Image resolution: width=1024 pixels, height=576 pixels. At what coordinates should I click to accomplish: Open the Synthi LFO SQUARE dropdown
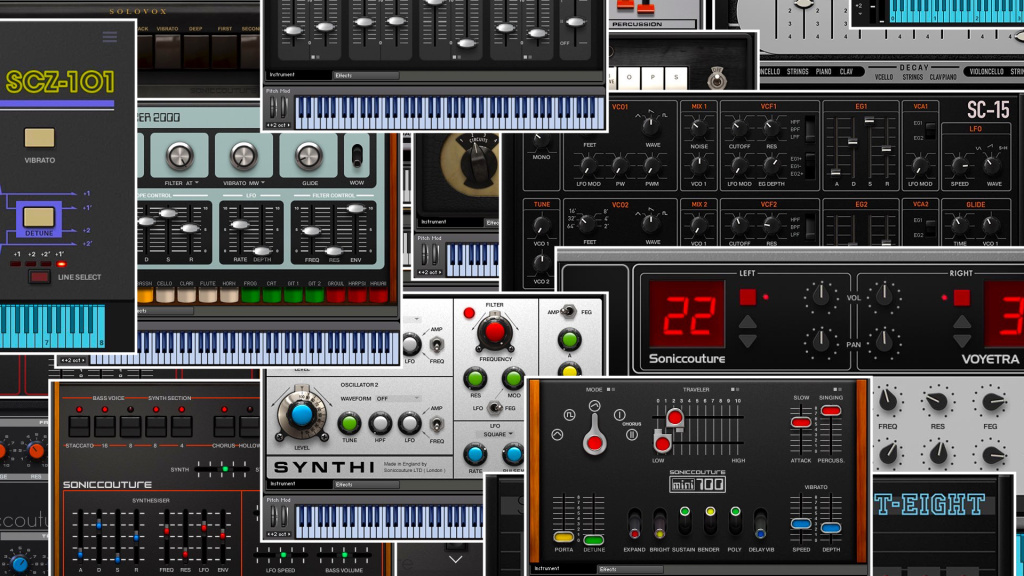pos(498,434)
